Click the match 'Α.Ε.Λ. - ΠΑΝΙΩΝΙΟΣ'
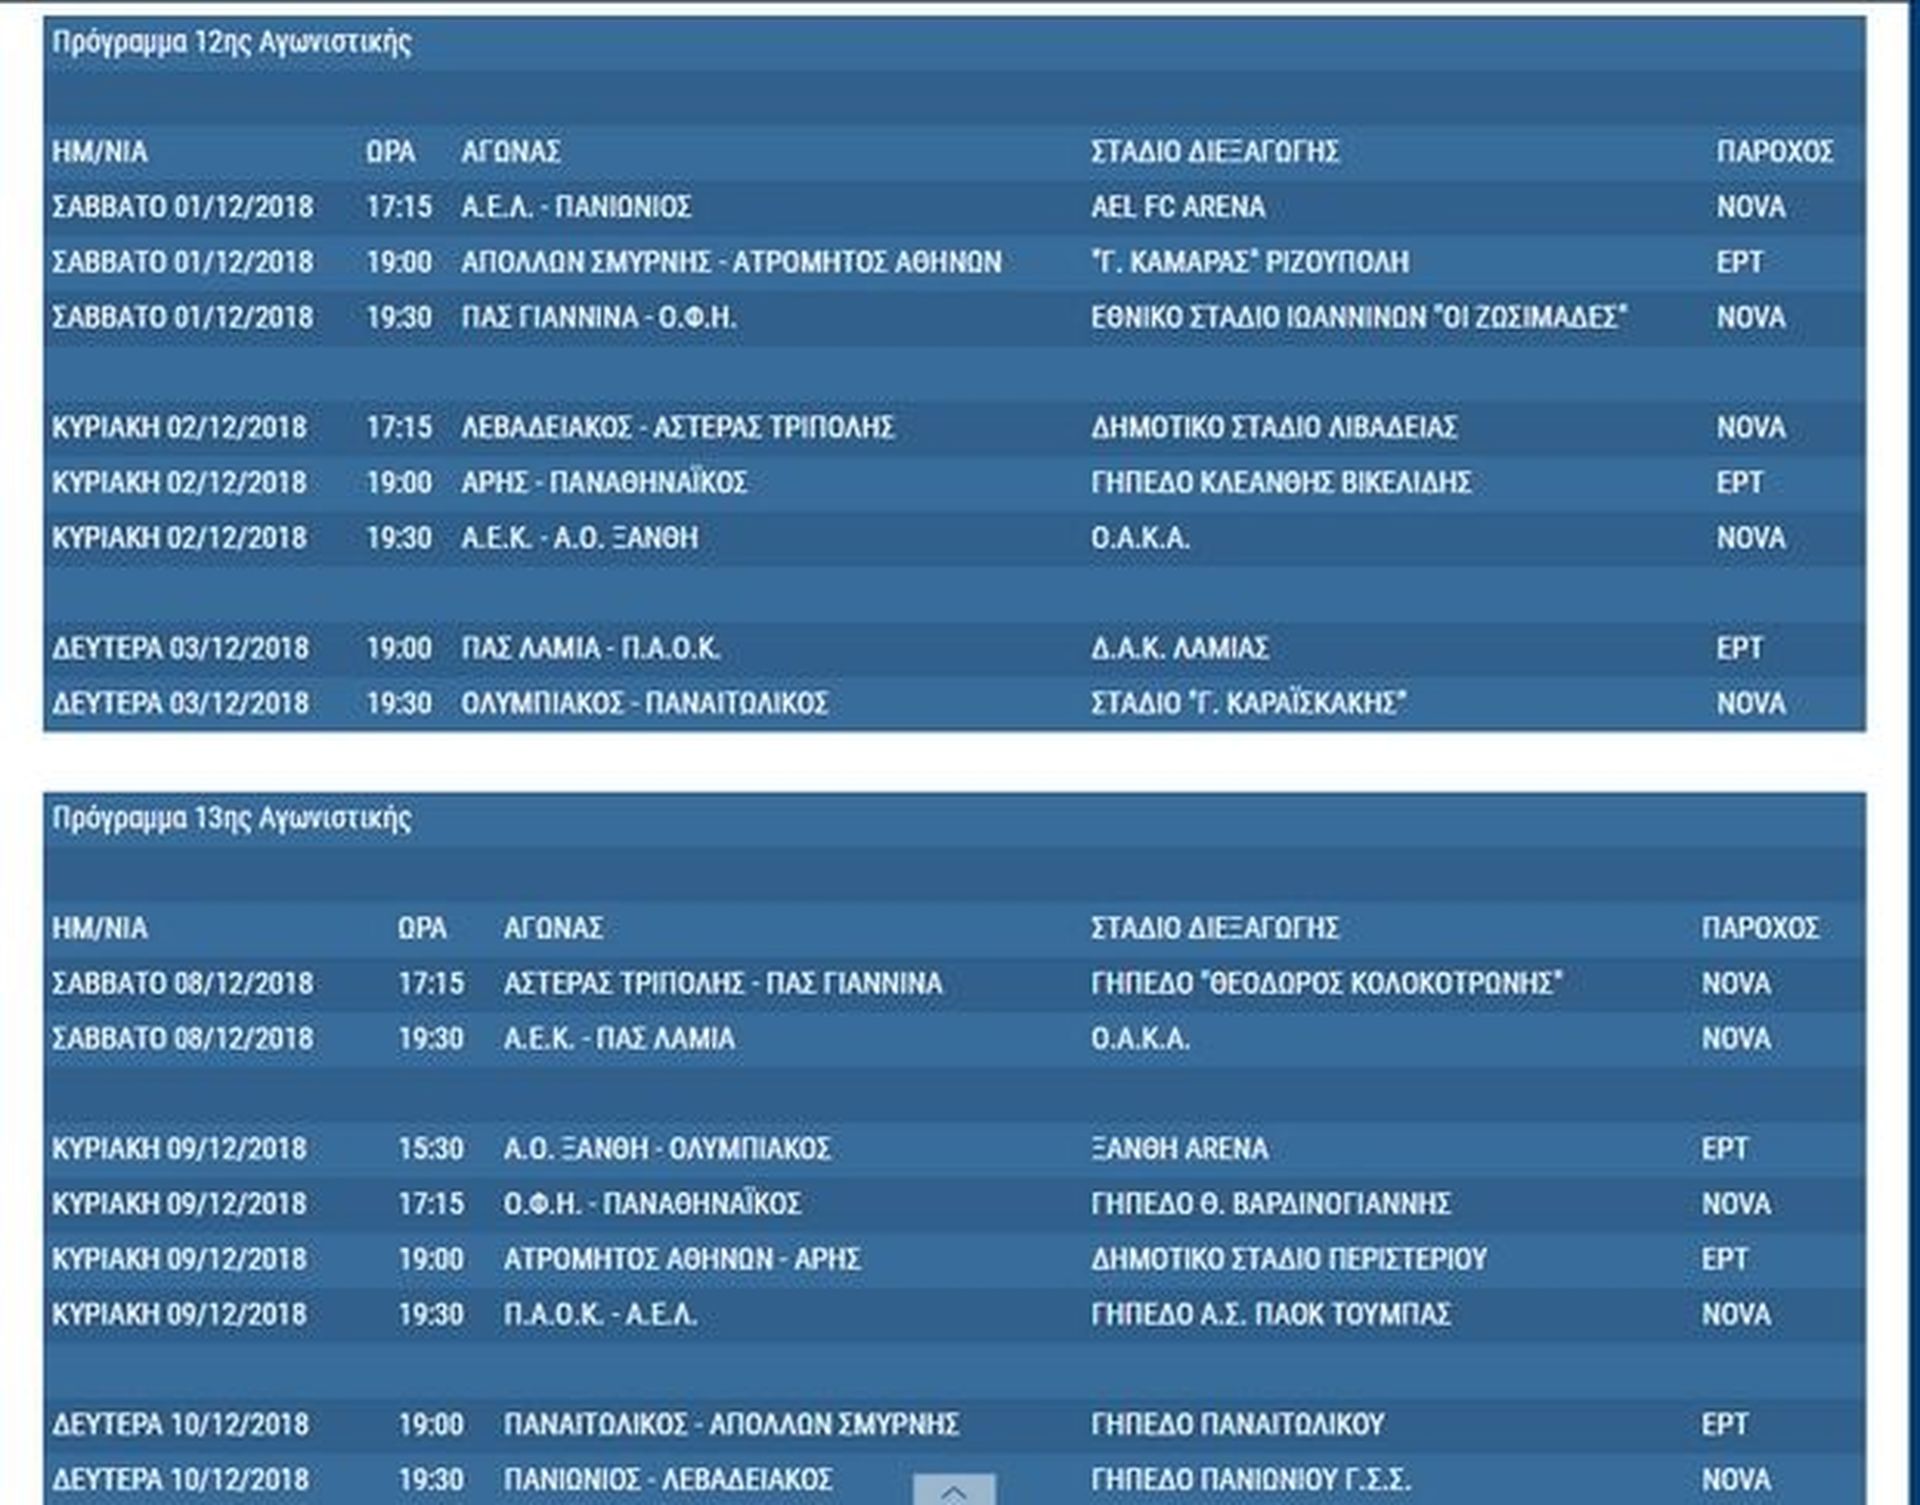This screenshot has width=1920, height=1505. tap(576, 207)
